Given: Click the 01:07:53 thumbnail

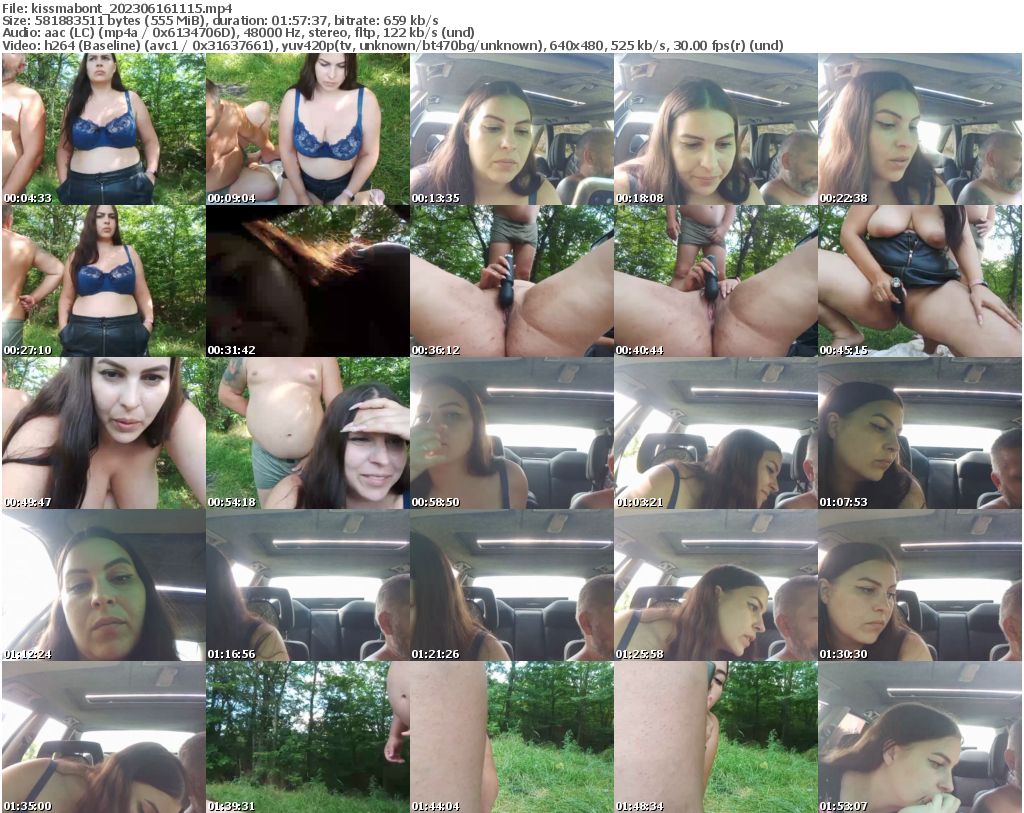Looking at the screenshot, I should click(920, 432).
